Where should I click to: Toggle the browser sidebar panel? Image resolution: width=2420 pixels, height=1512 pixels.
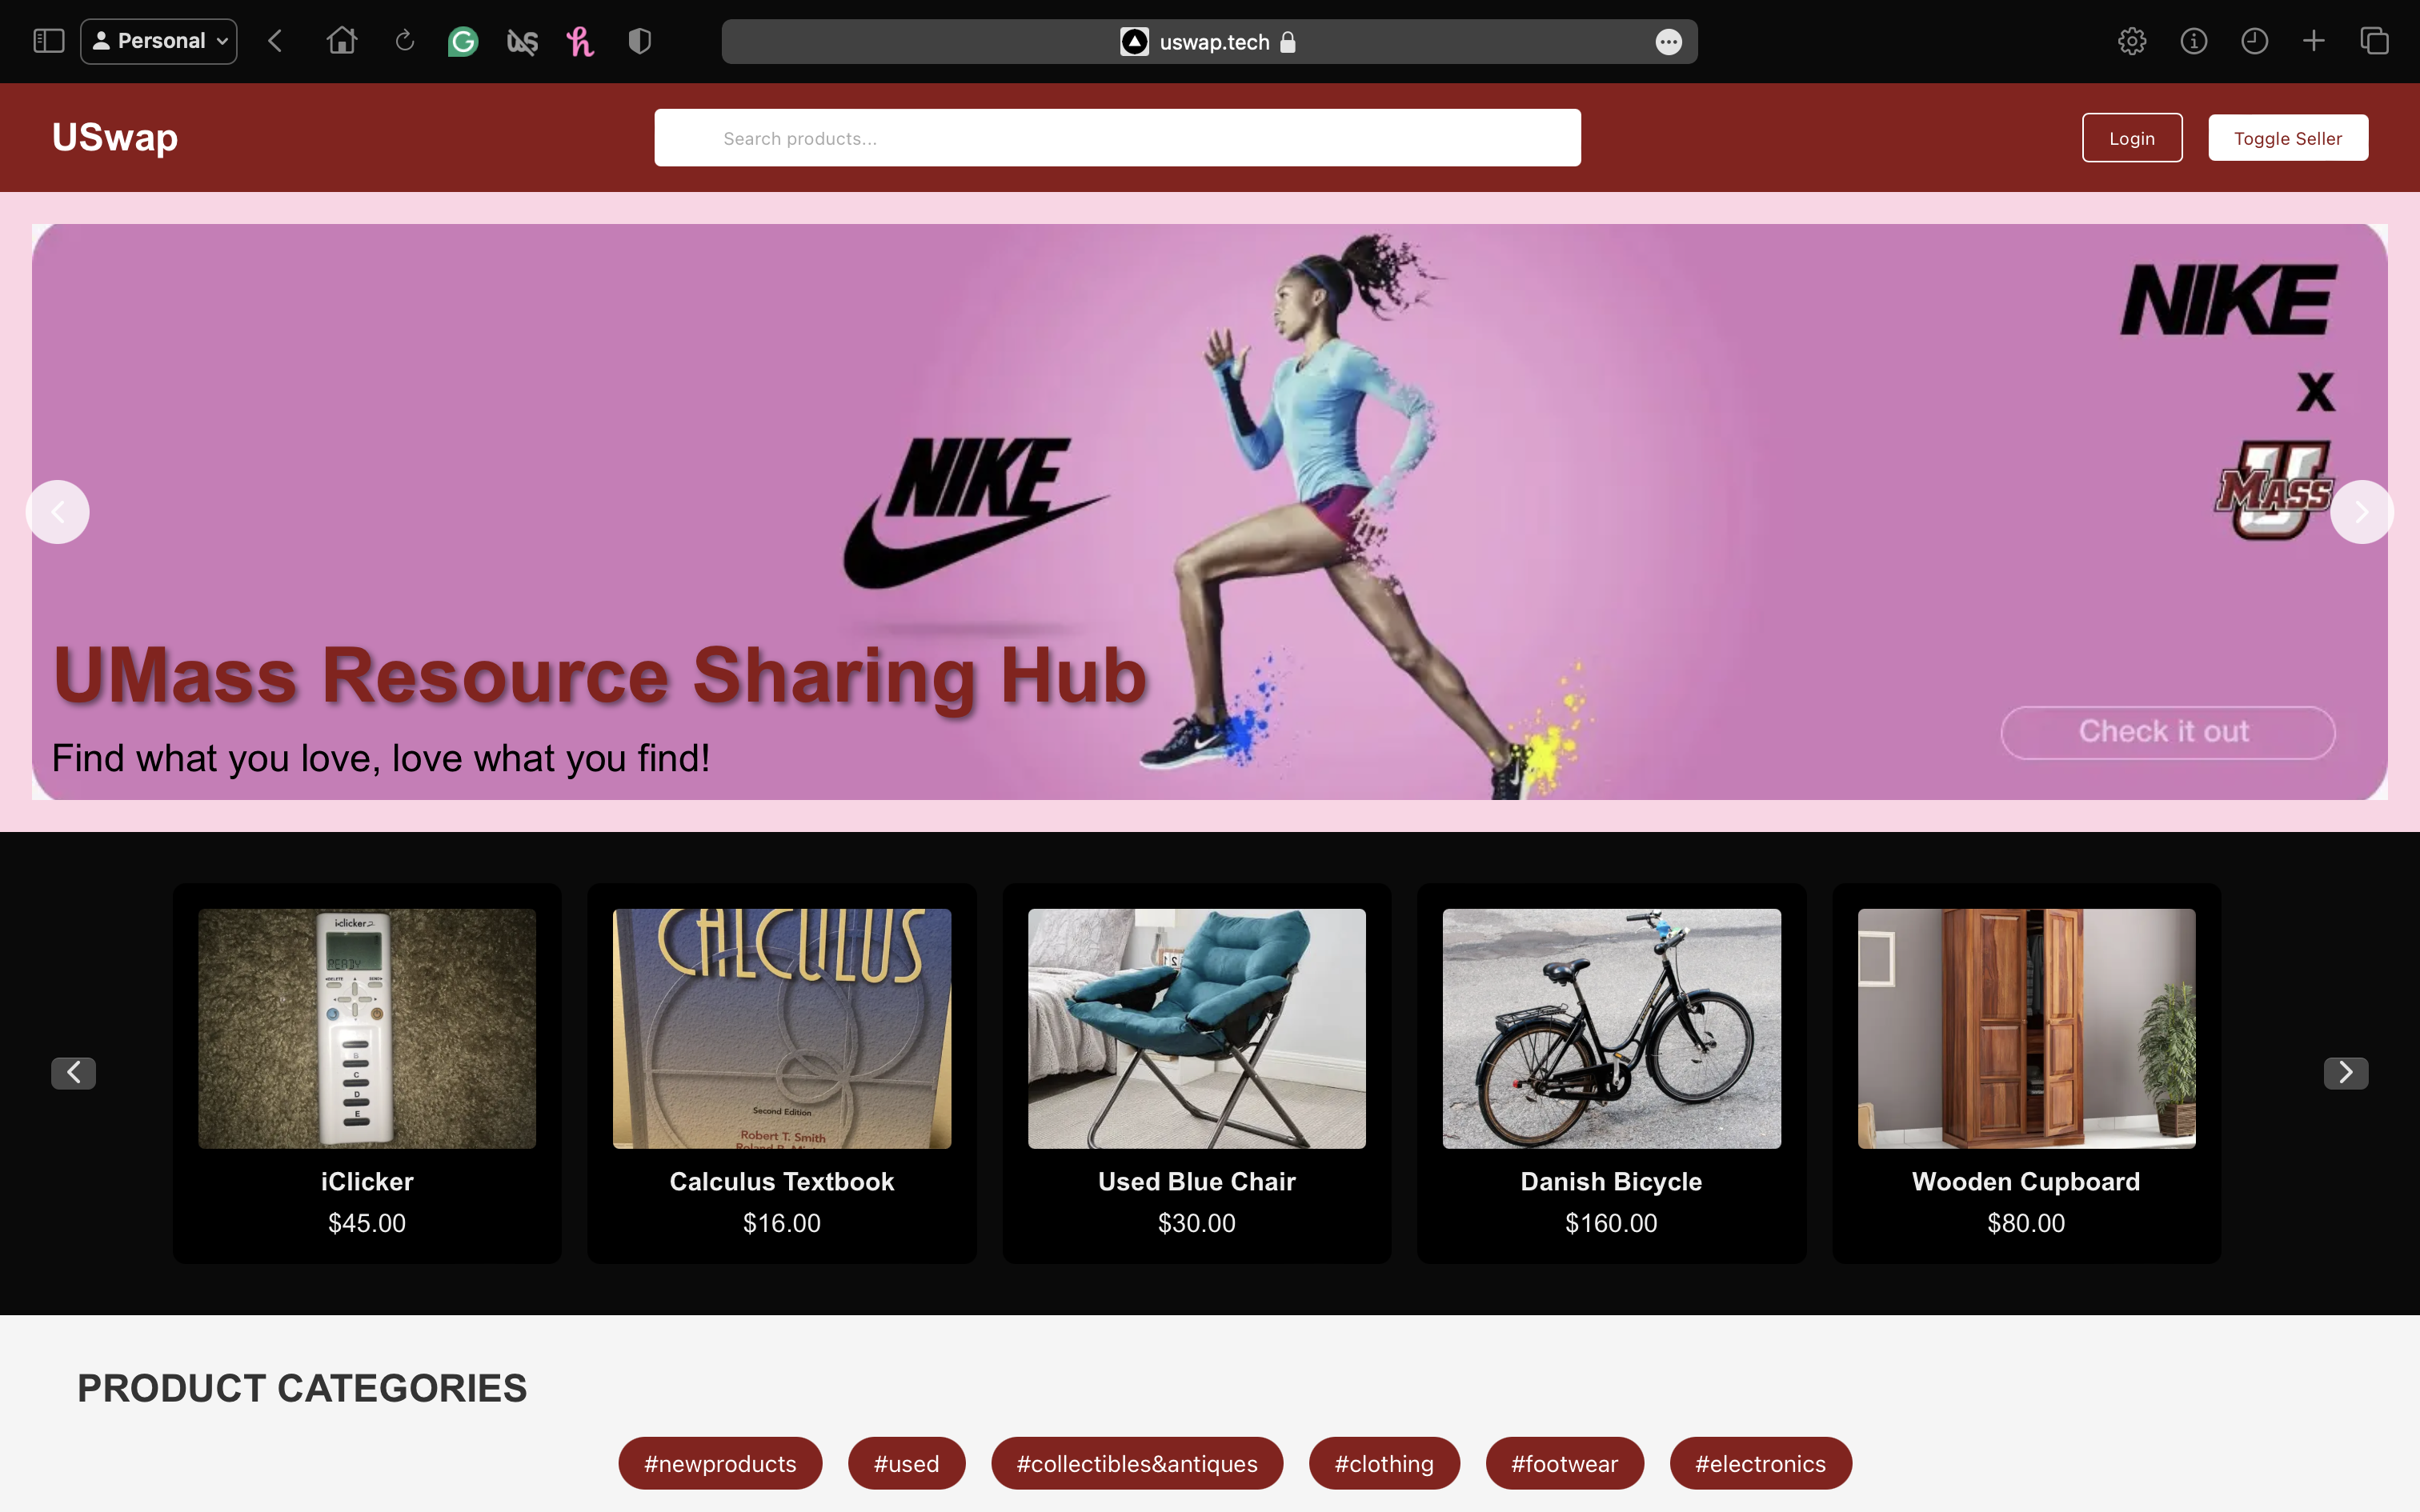point(48,42)
